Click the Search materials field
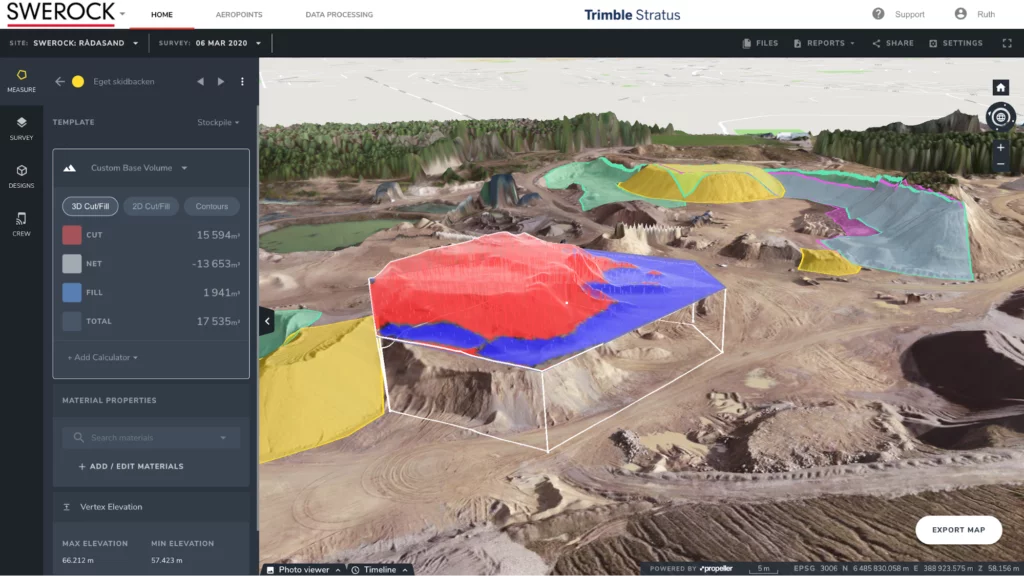Screen dimensions: 1024x576 tap(150, 438)
